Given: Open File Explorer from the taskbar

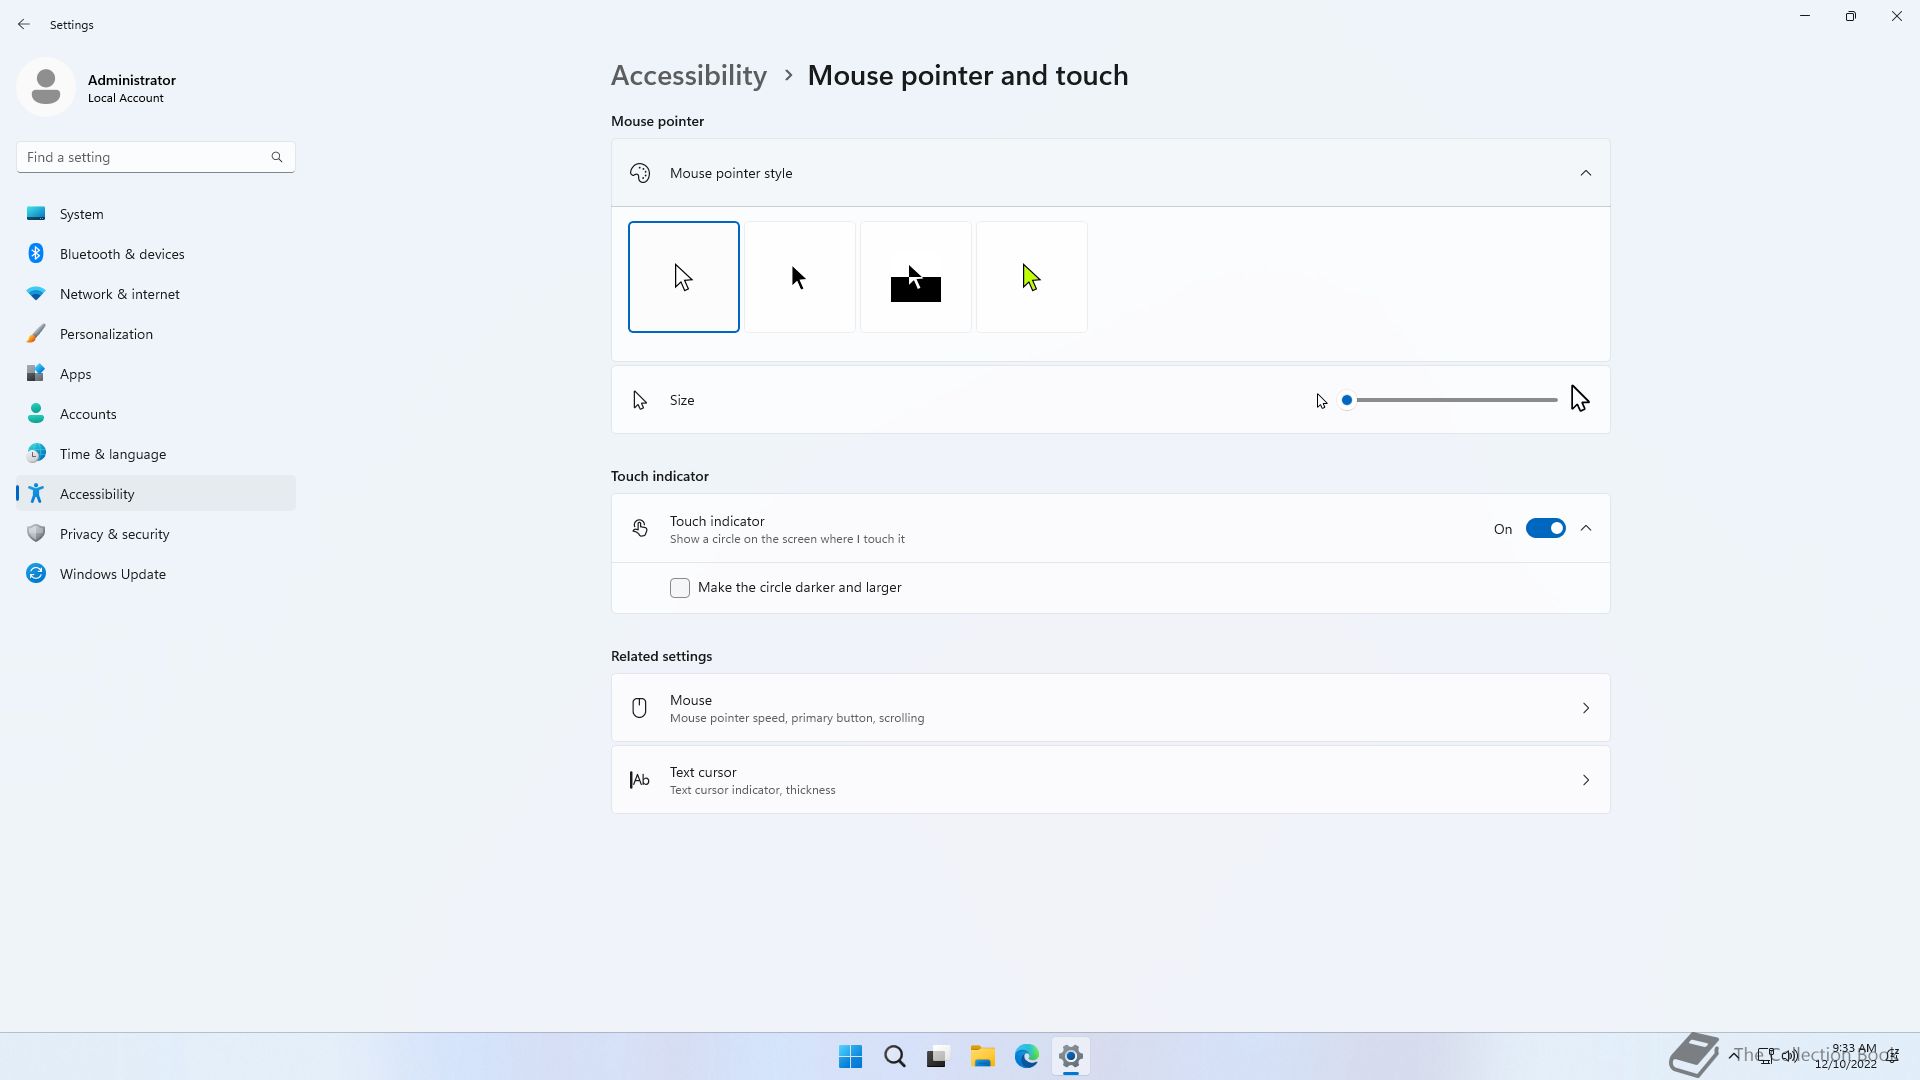Looking at the screenshot, I should point(982,1056).
